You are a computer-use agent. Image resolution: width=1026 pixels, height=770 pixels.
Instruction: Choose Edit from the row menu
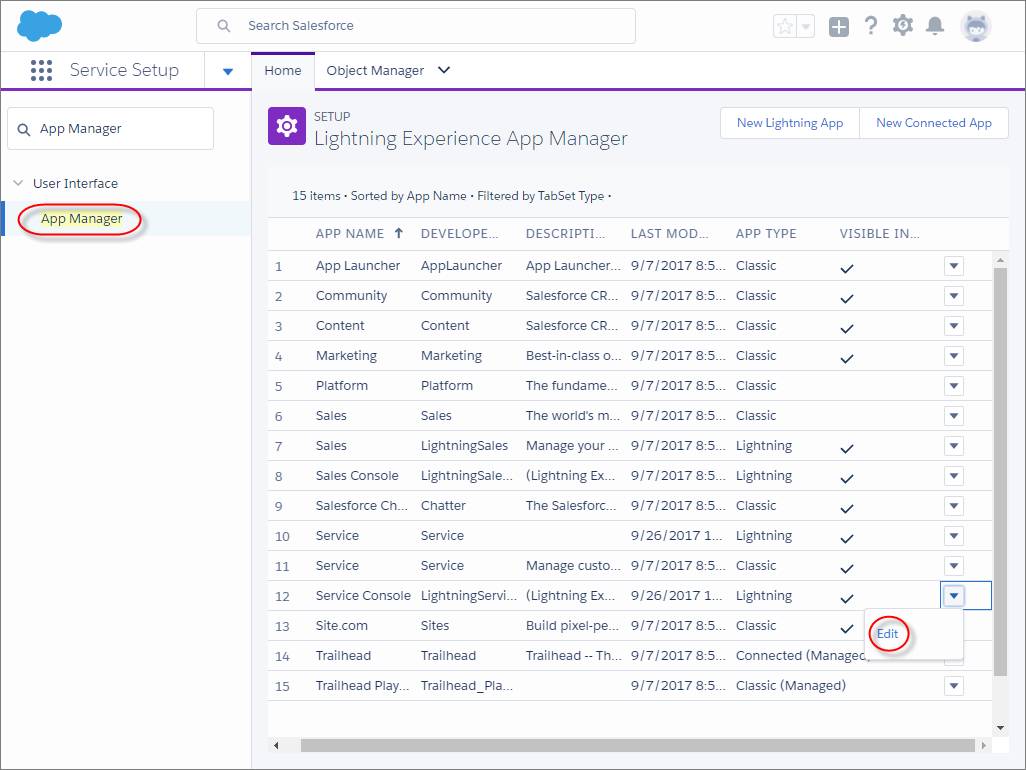[887, 634]
